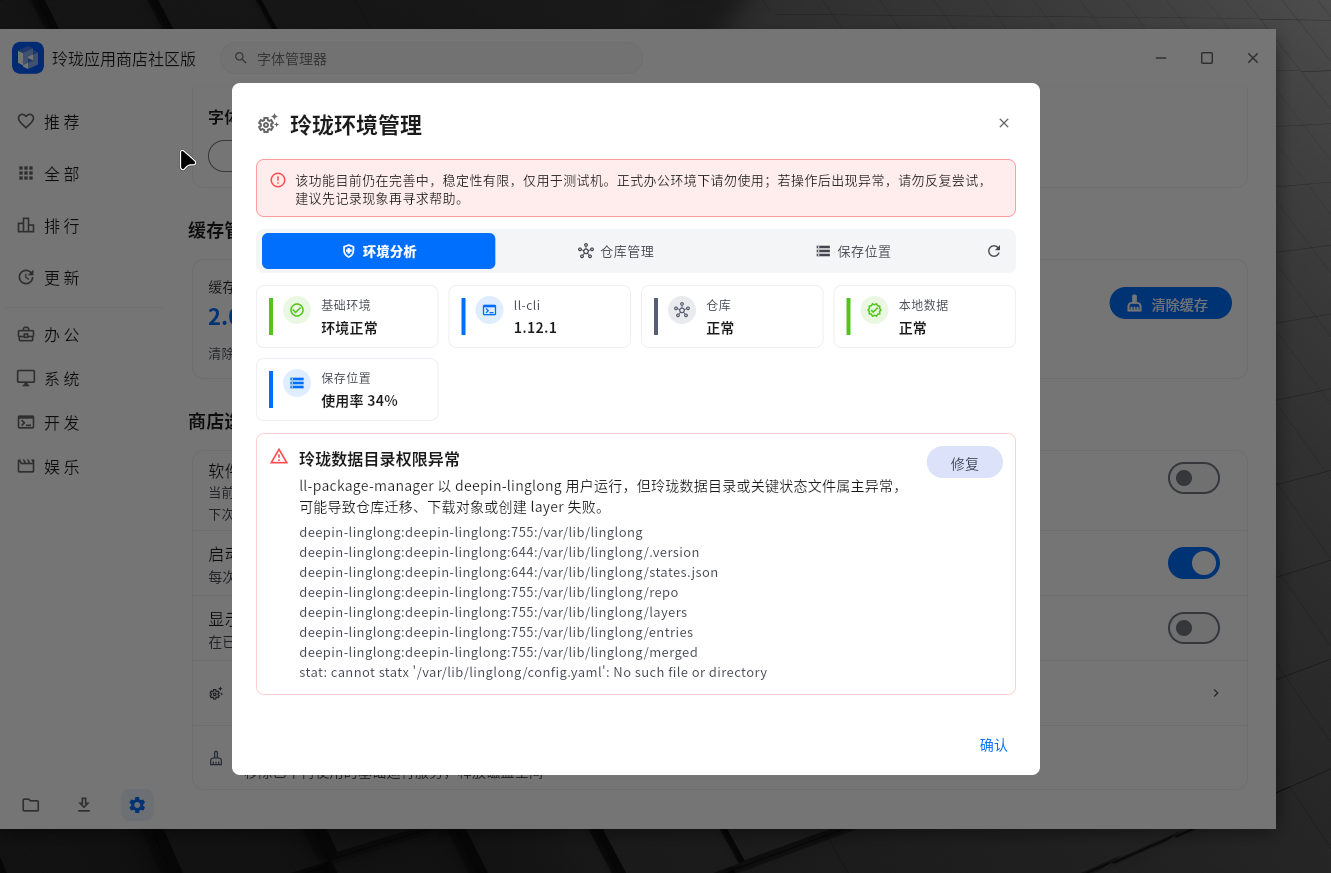The height and width of the screenshot is (873, 1331).
Task: Click the 本地数据 green check icon
Action: 874,310
